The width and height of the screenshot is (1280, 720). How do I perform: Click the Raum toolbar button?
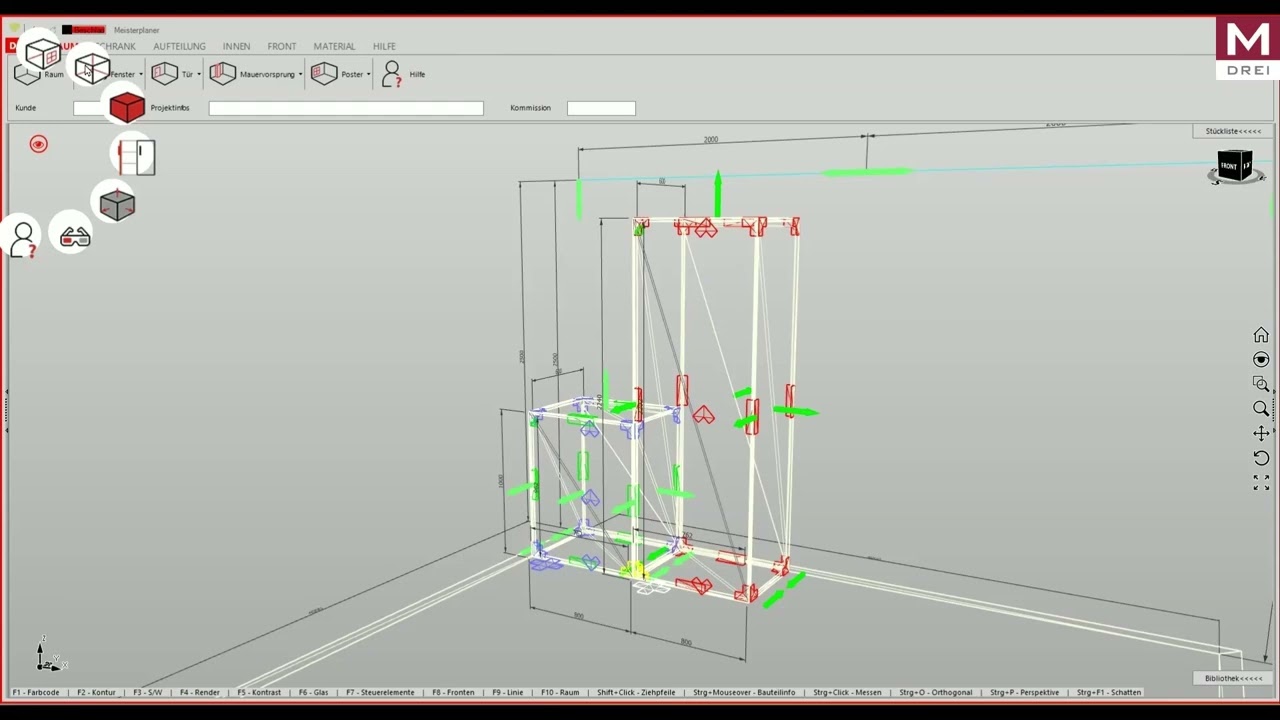tap(40, 74)
